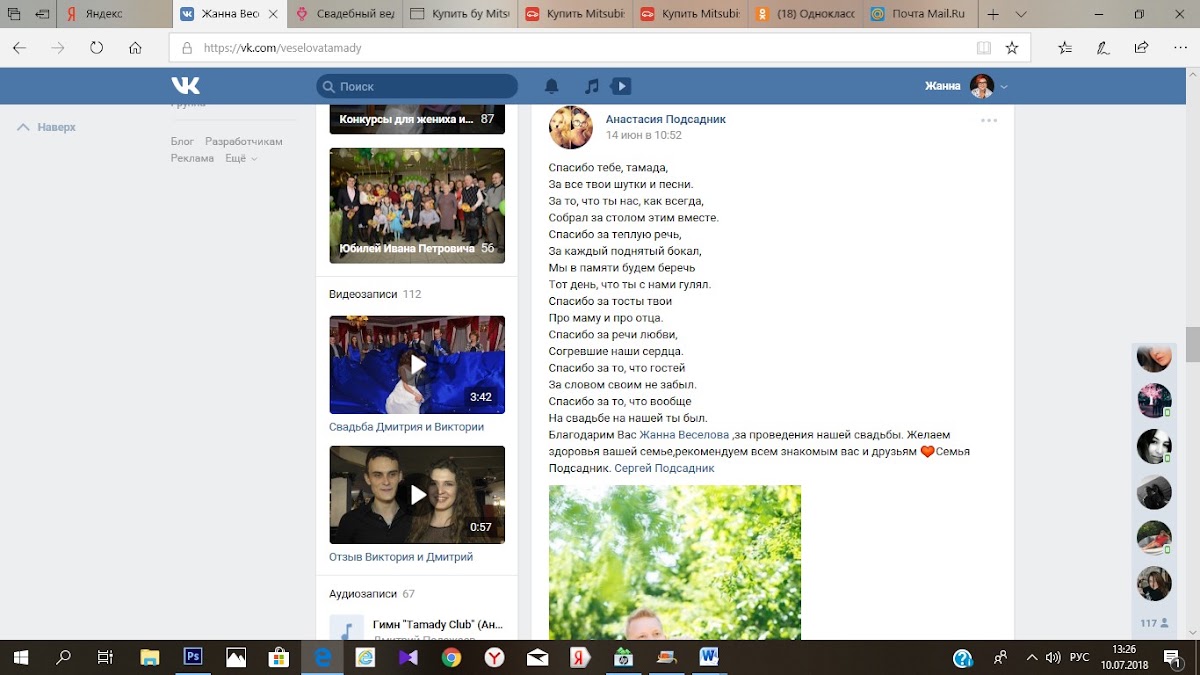Open VK notifications bell
The width and height of the screenshot is (1200, 675).
(x=551, y=86)
